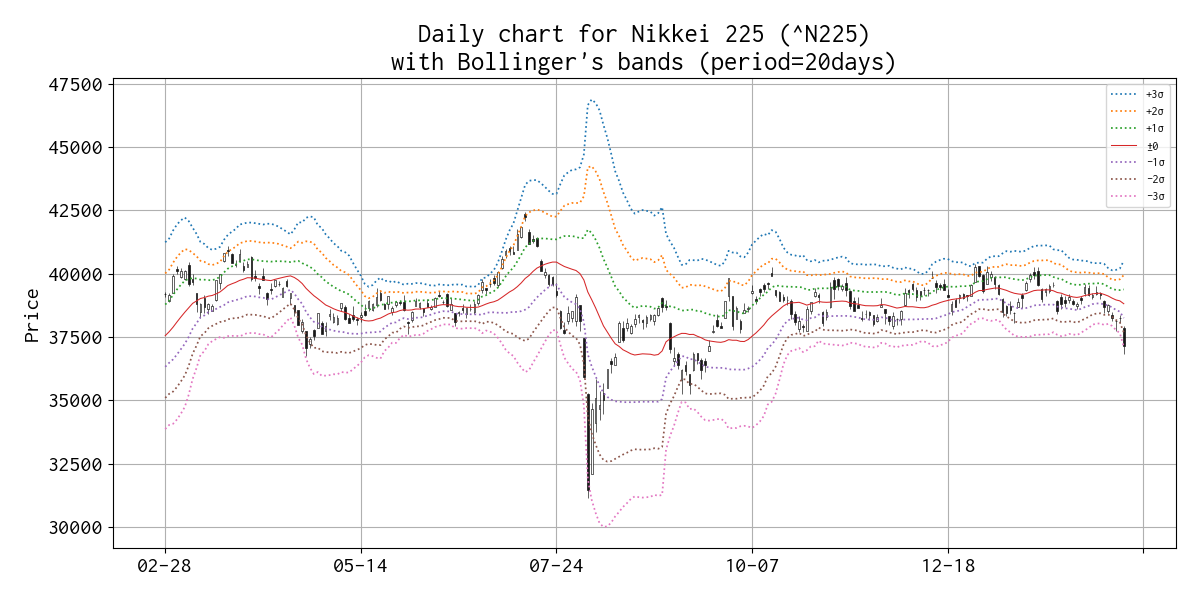Click the last candlestick at the chart's right end
The height and width of the screenshot is (600, 1200).
point(1125,338)
